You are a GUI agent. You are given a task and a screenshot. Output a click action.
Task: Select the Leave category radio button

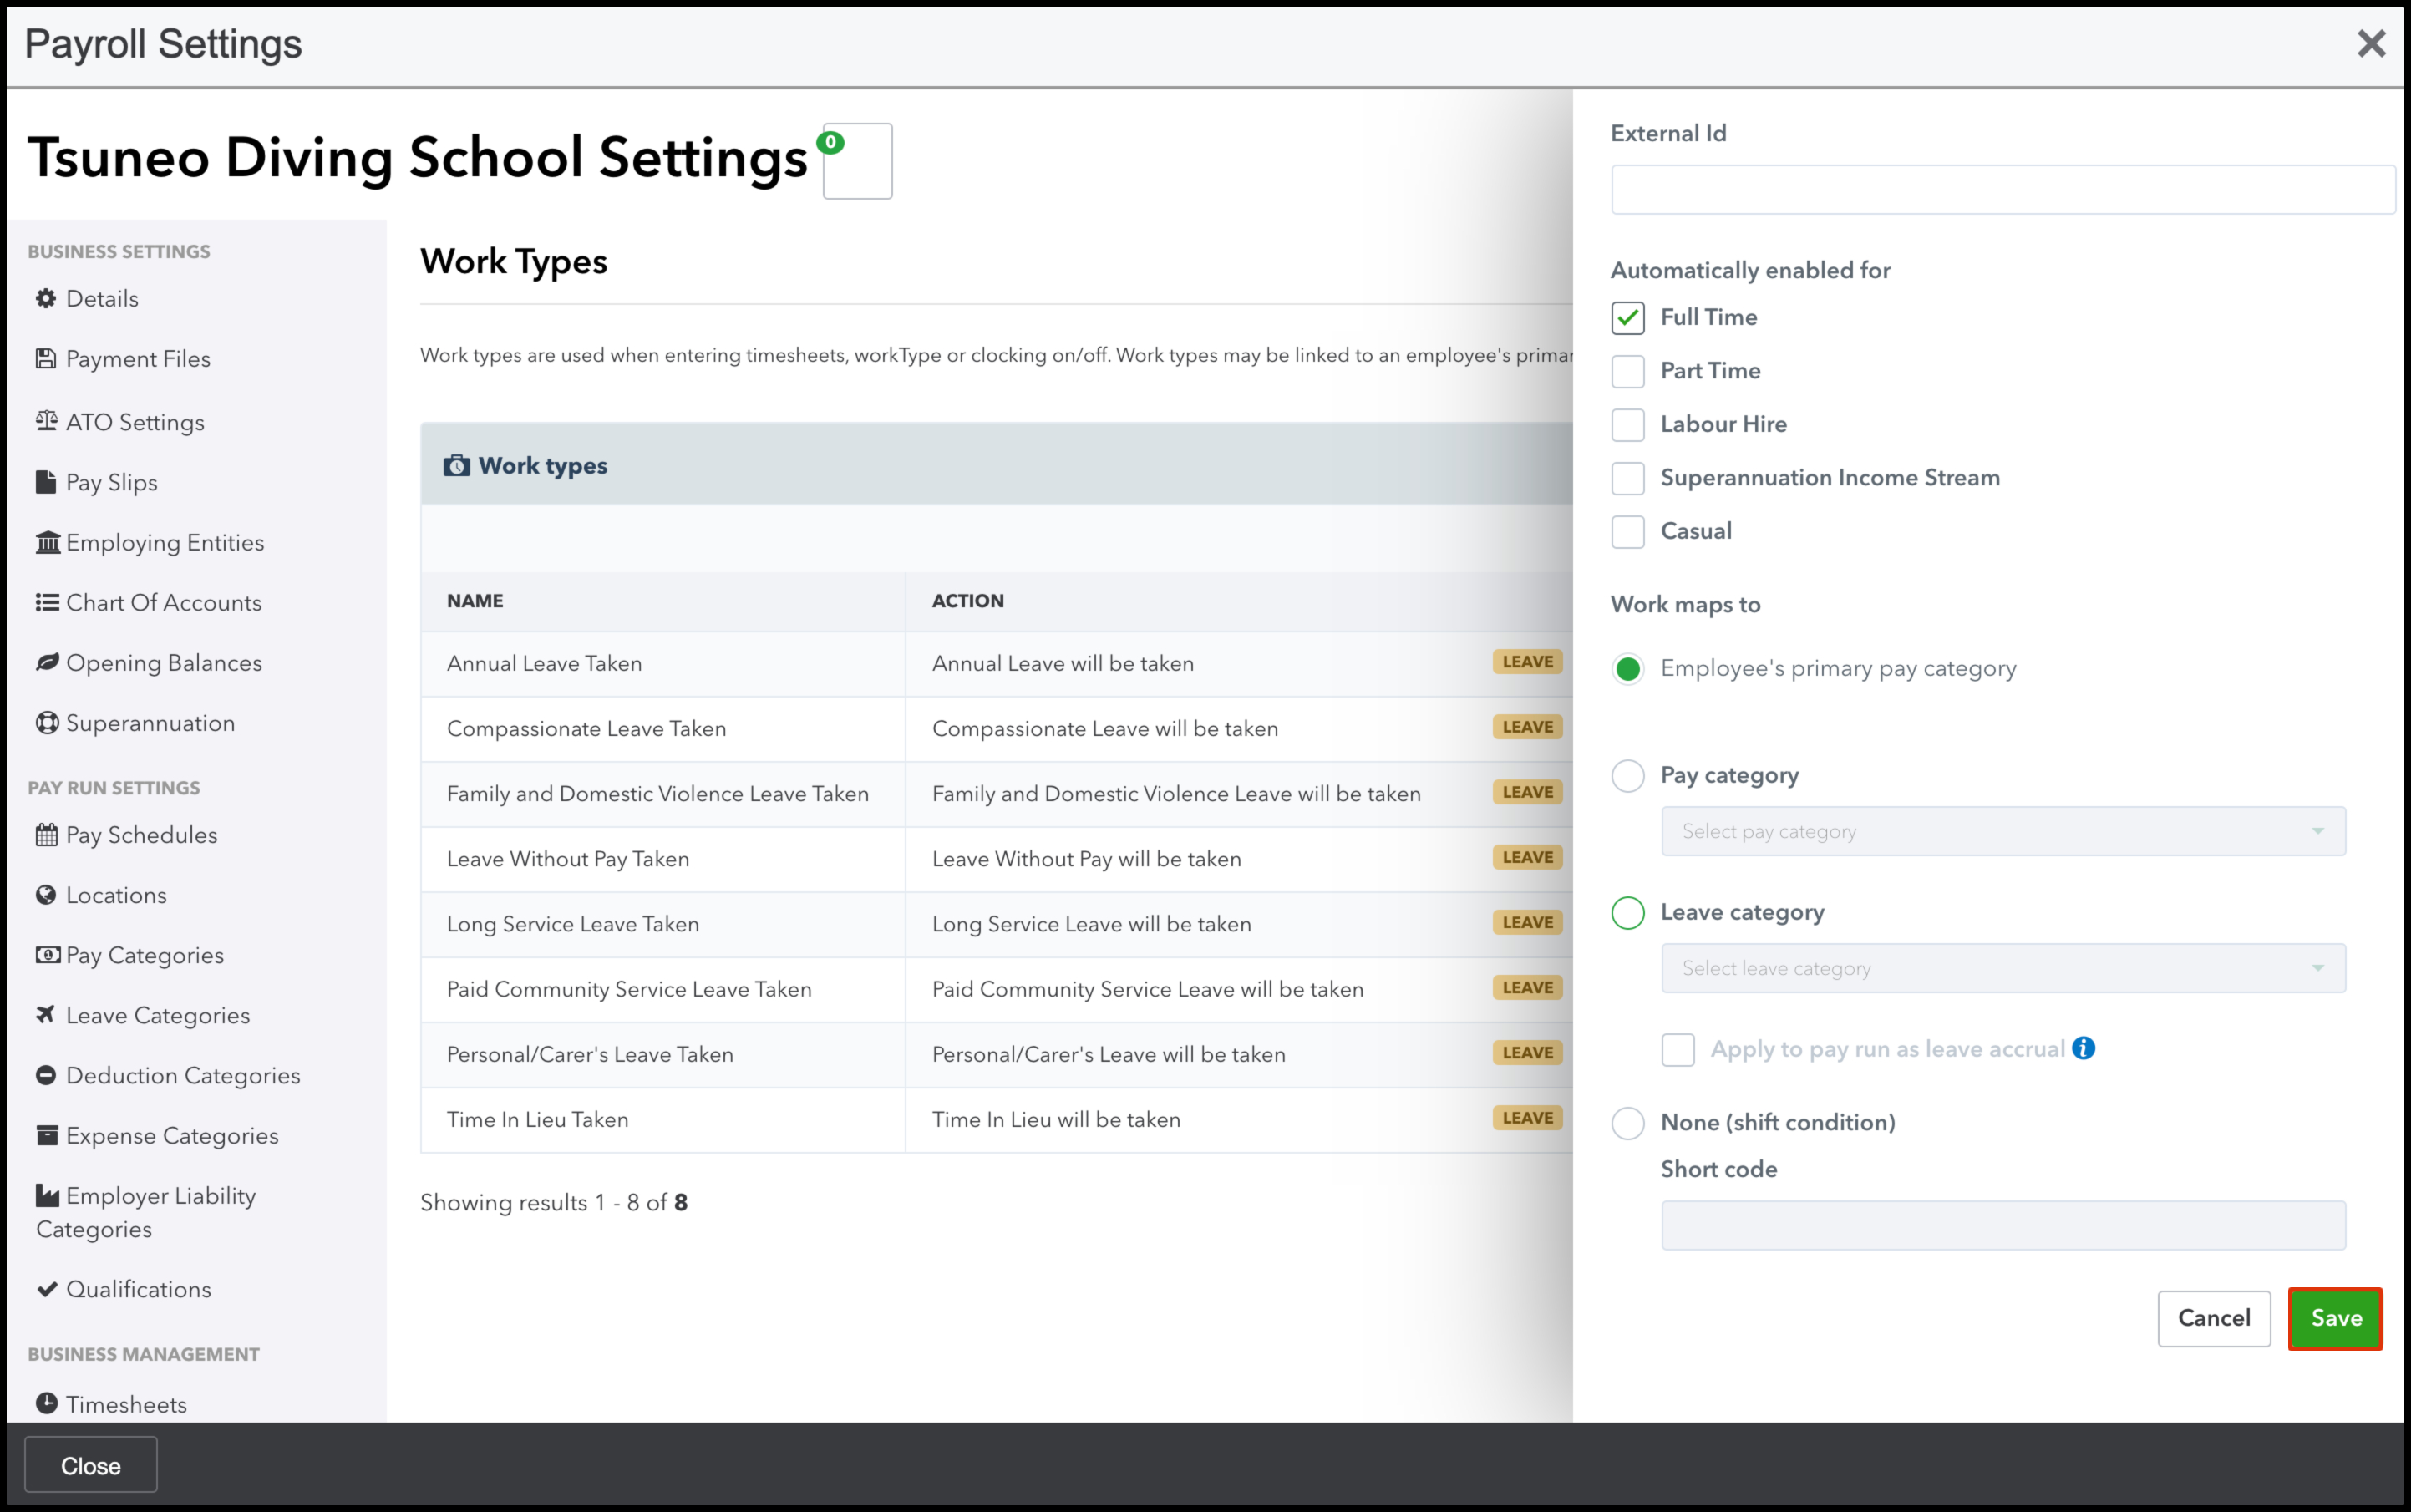[x=1627, y=912]
